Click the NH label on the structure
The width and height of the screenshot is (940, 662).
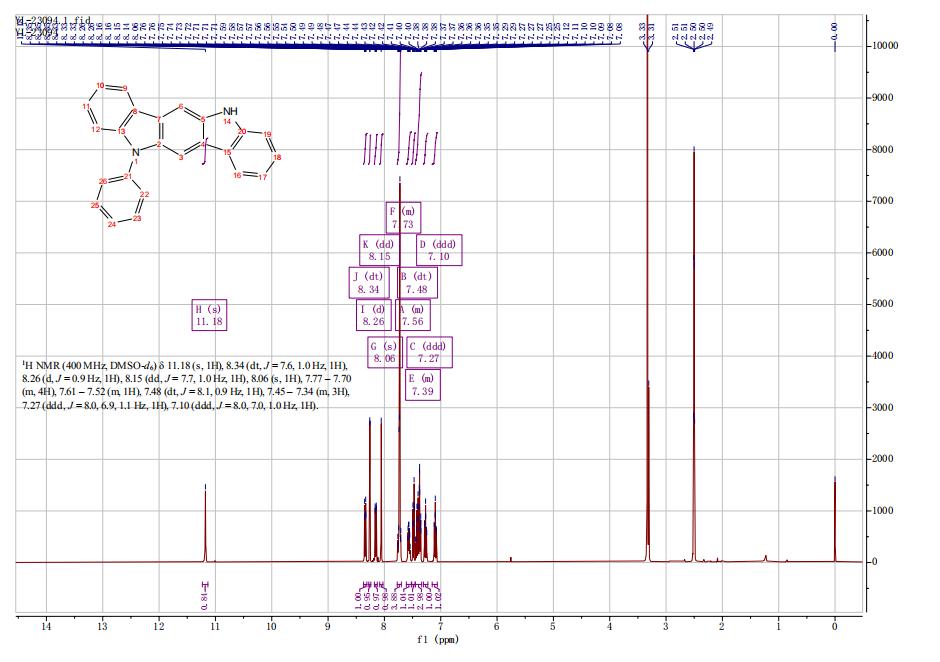[231, 112]
